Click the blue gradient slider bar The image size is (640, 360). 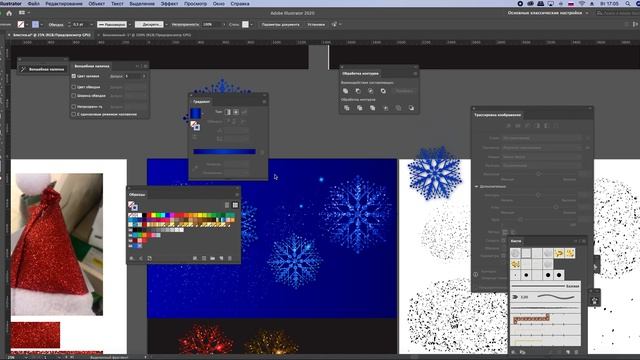[224, 152]
